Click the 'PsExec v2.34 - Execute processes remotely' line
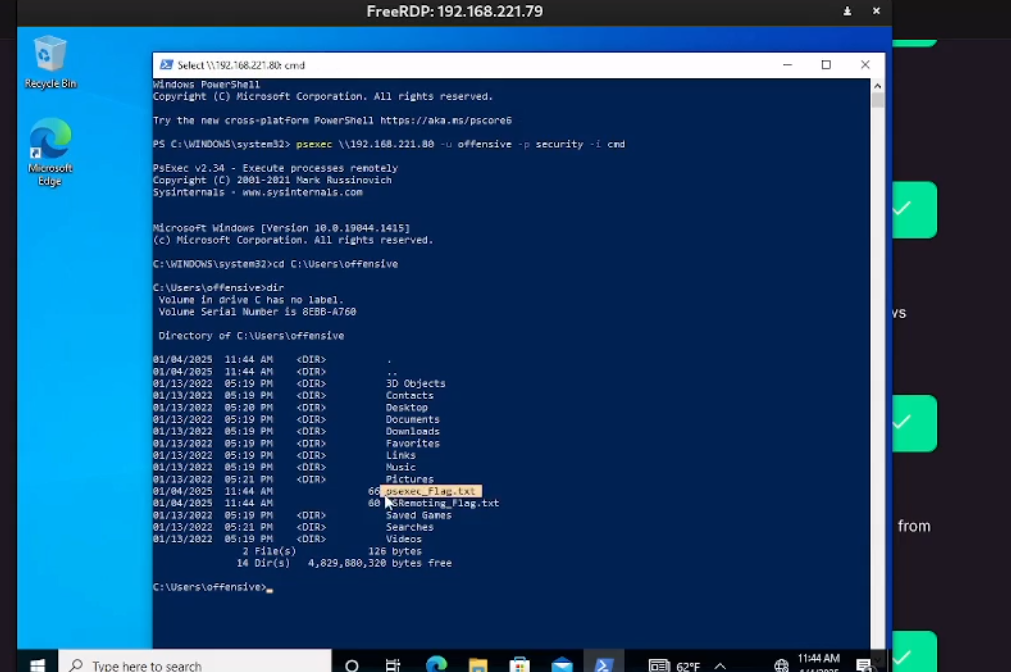Image resolution: width=1011 pixels, height=672 pixels. tap(275, 168)
